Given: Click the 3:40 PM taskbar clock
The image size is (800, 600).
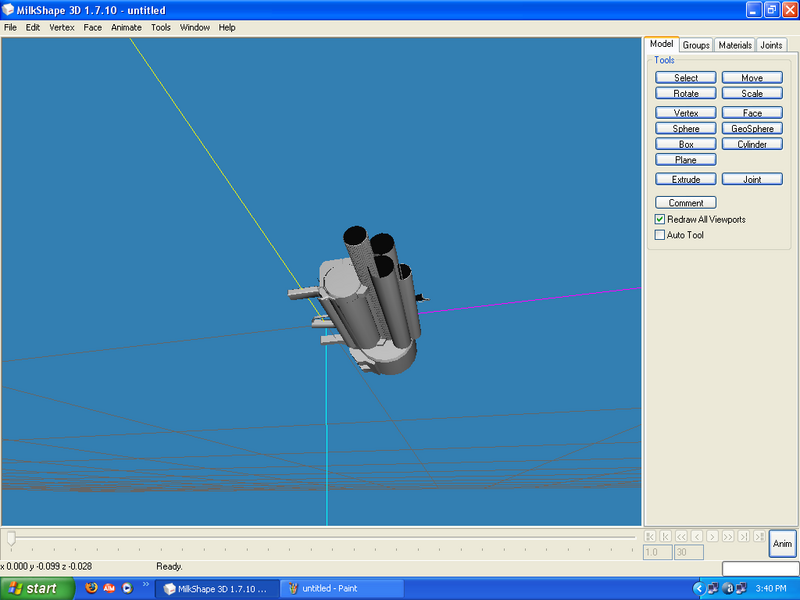Looking at the screenshot, I should (770, 588).
